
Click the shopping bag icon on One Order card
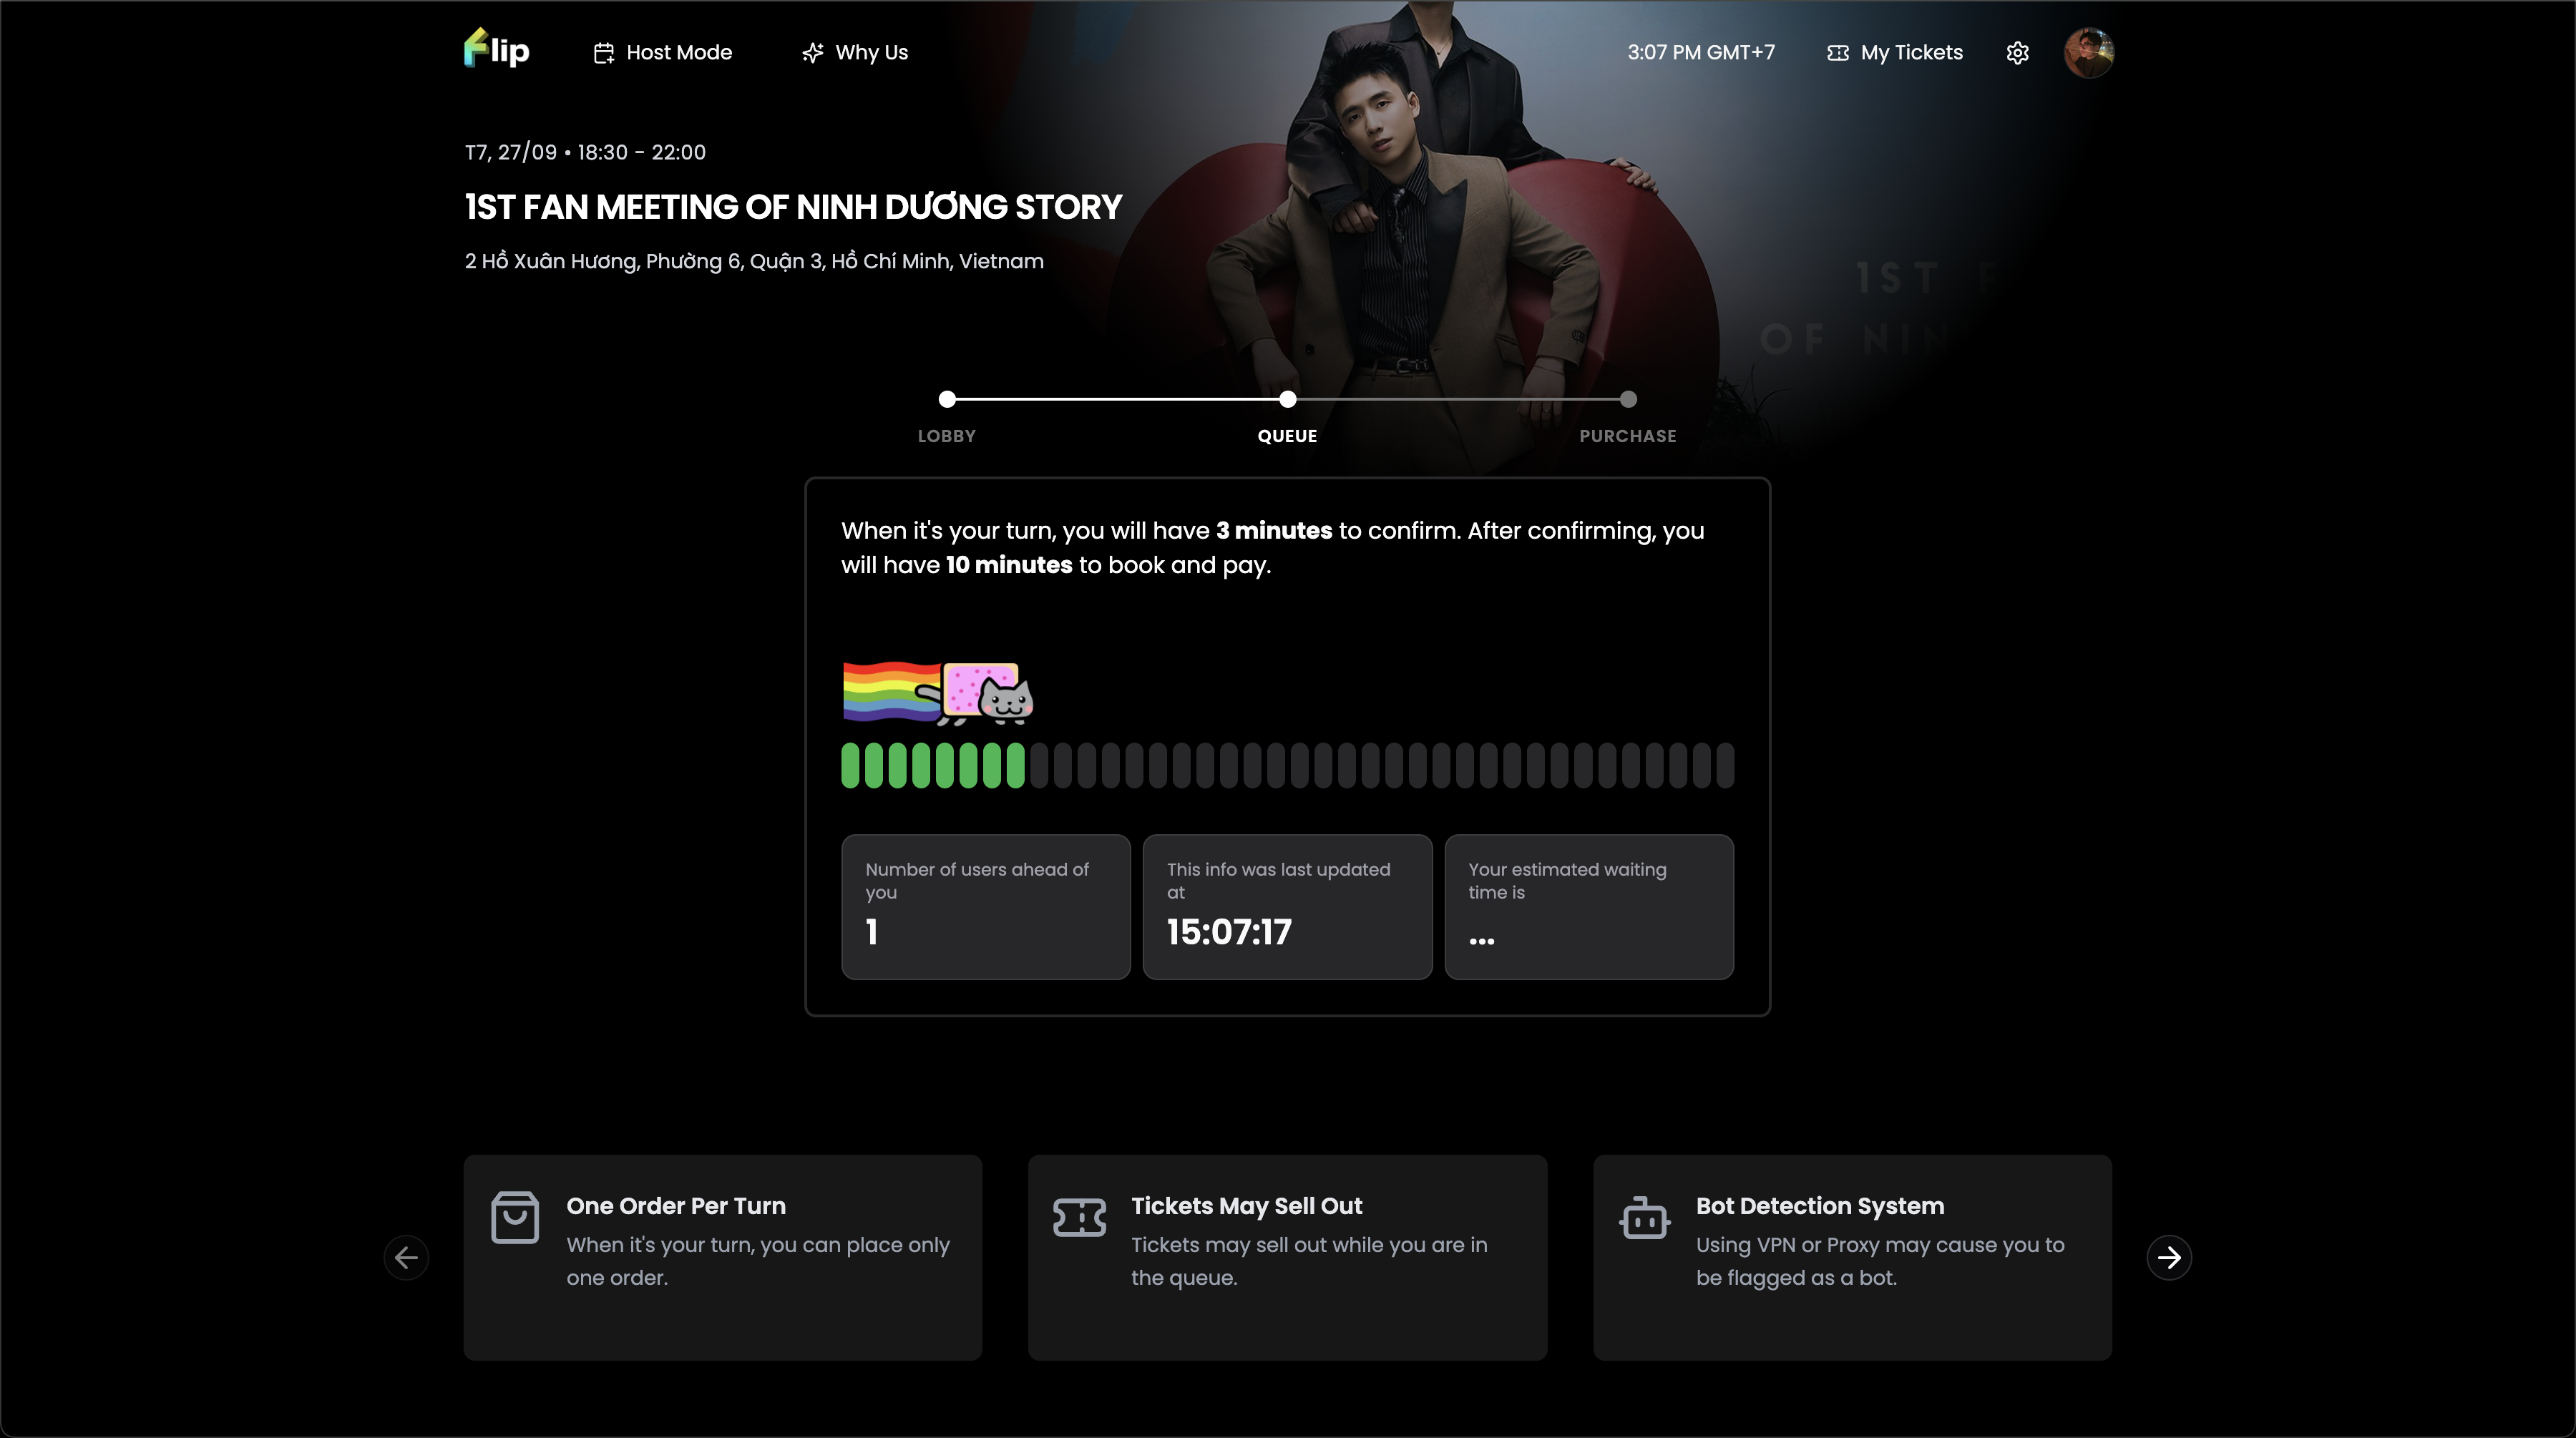(x=515, y=1217)
